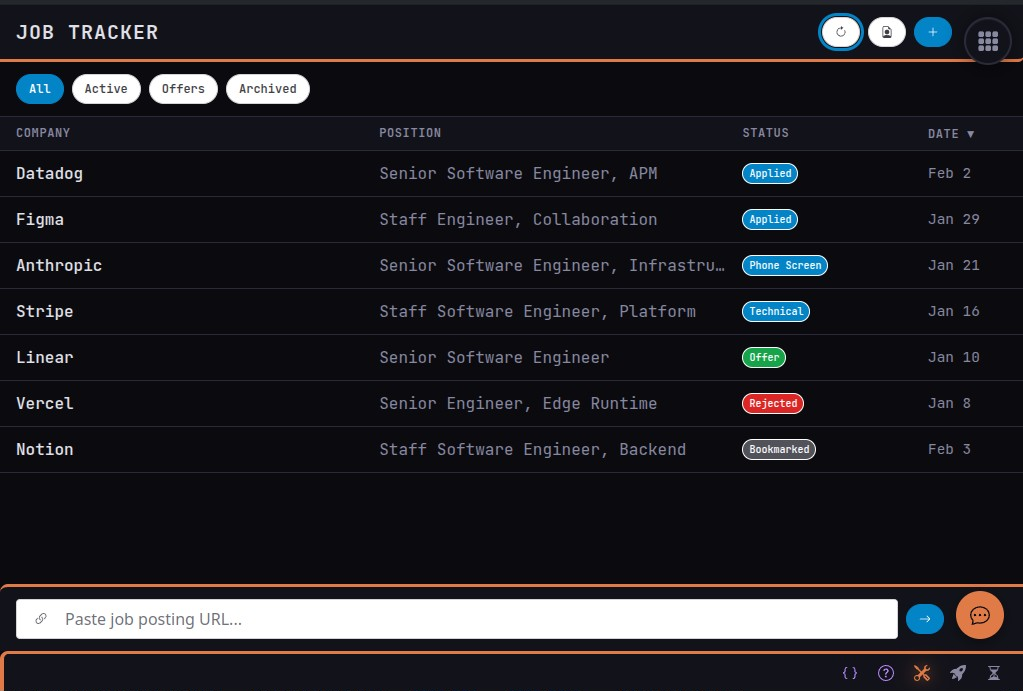Open the resume document icon

click(886, 32)
